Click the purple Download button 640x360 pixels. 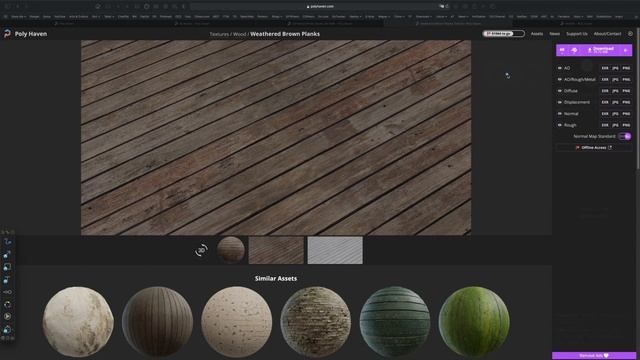pyautogui.click(x=600, y=50)
